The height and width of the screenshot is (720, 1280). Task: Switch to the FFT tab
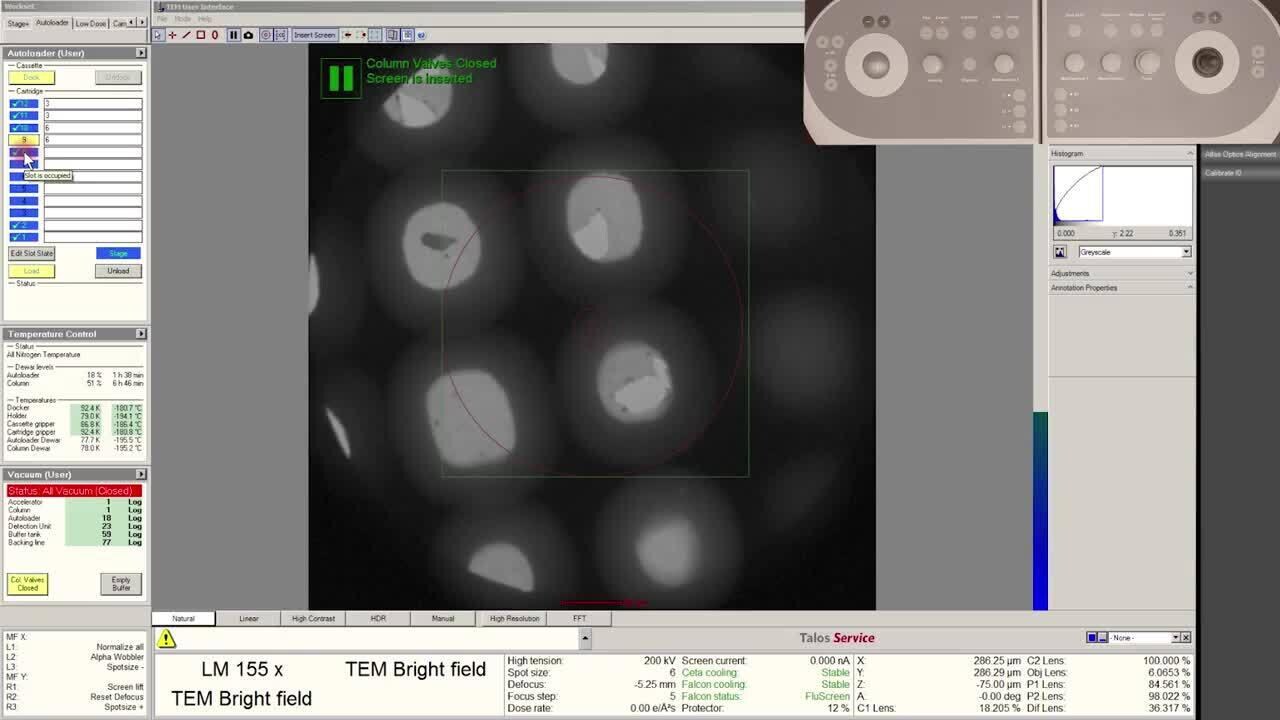point(579,618)
